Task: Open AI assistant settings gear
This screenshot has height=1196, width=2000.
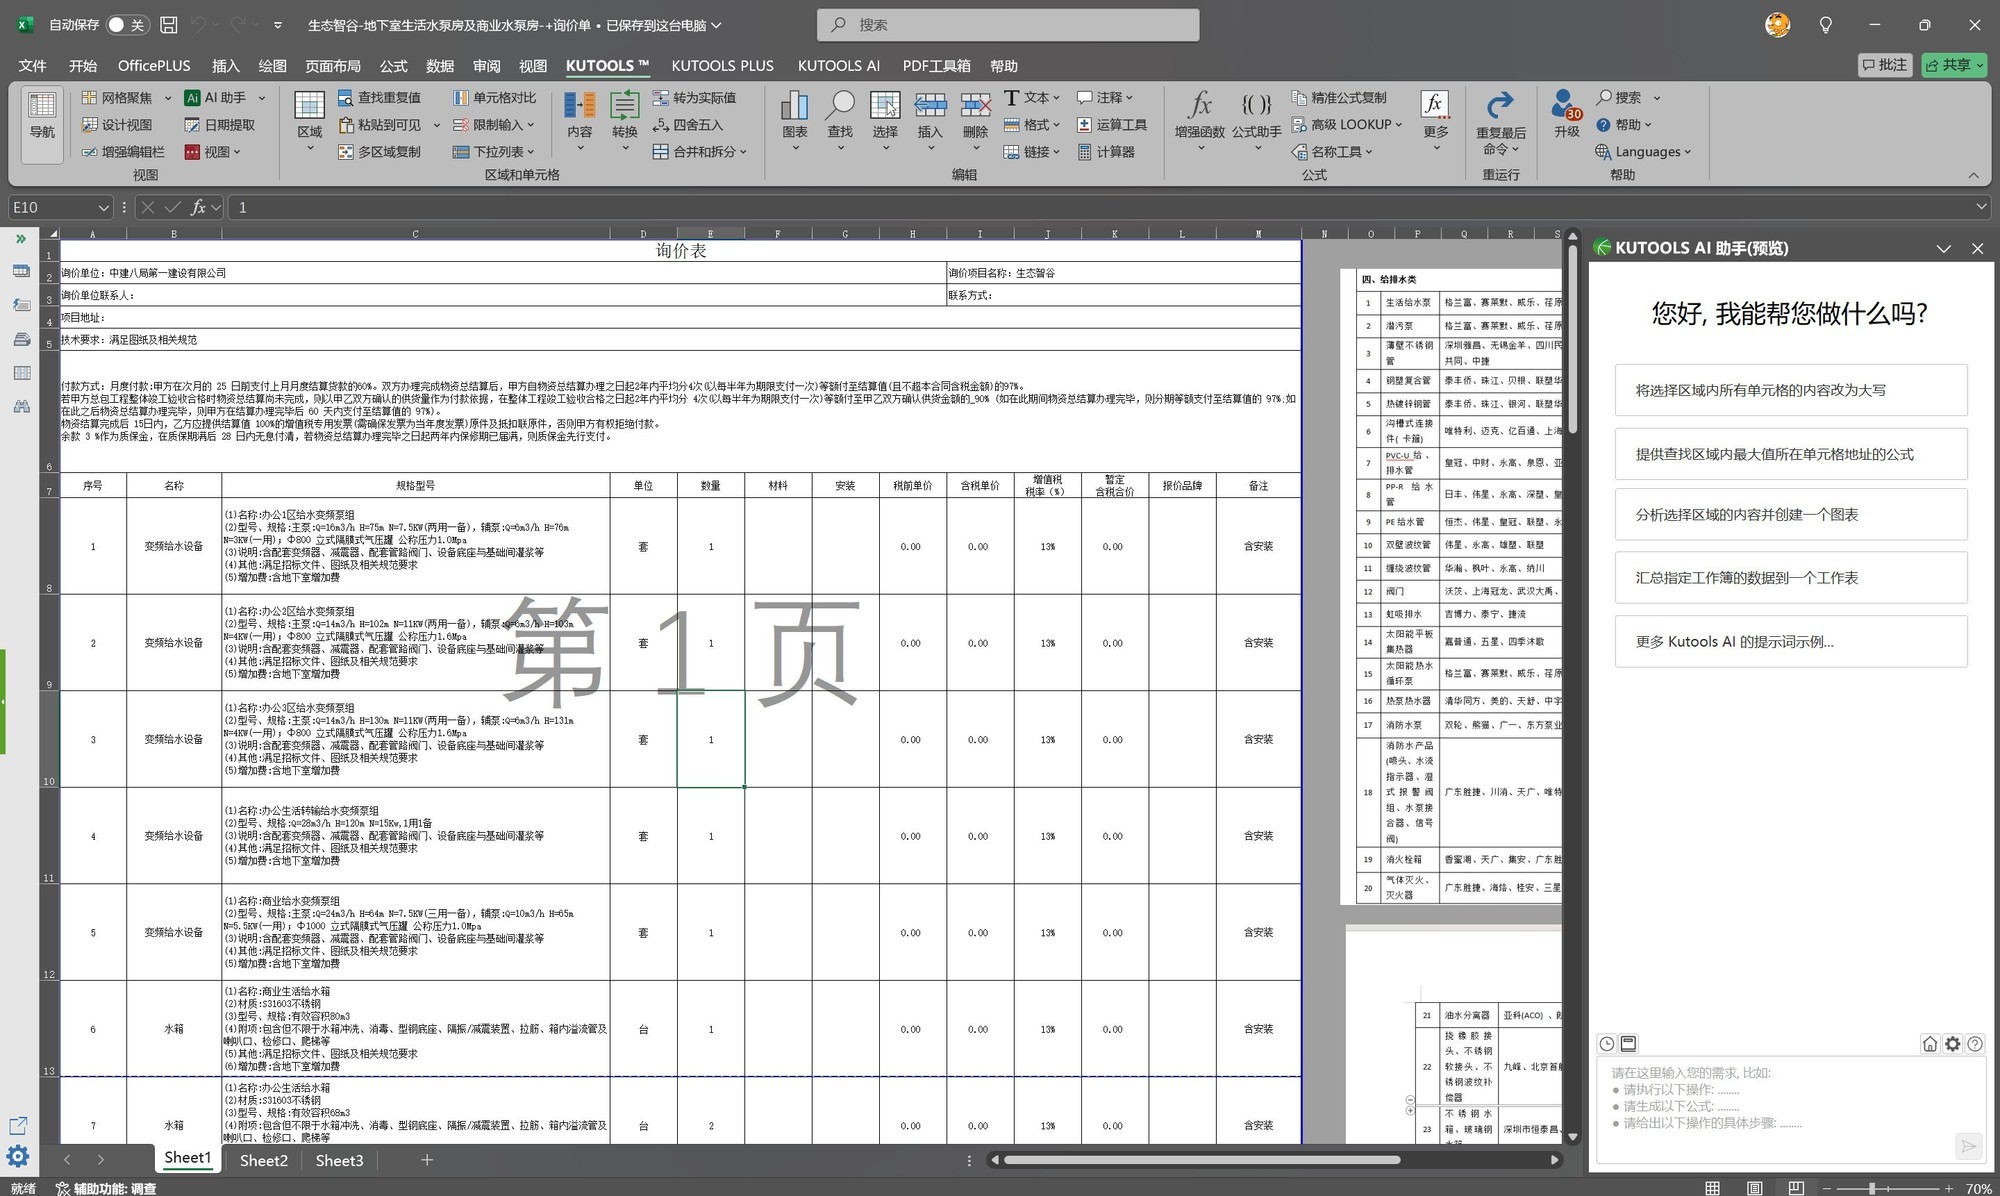Action: click(x=1952, y=1044)
